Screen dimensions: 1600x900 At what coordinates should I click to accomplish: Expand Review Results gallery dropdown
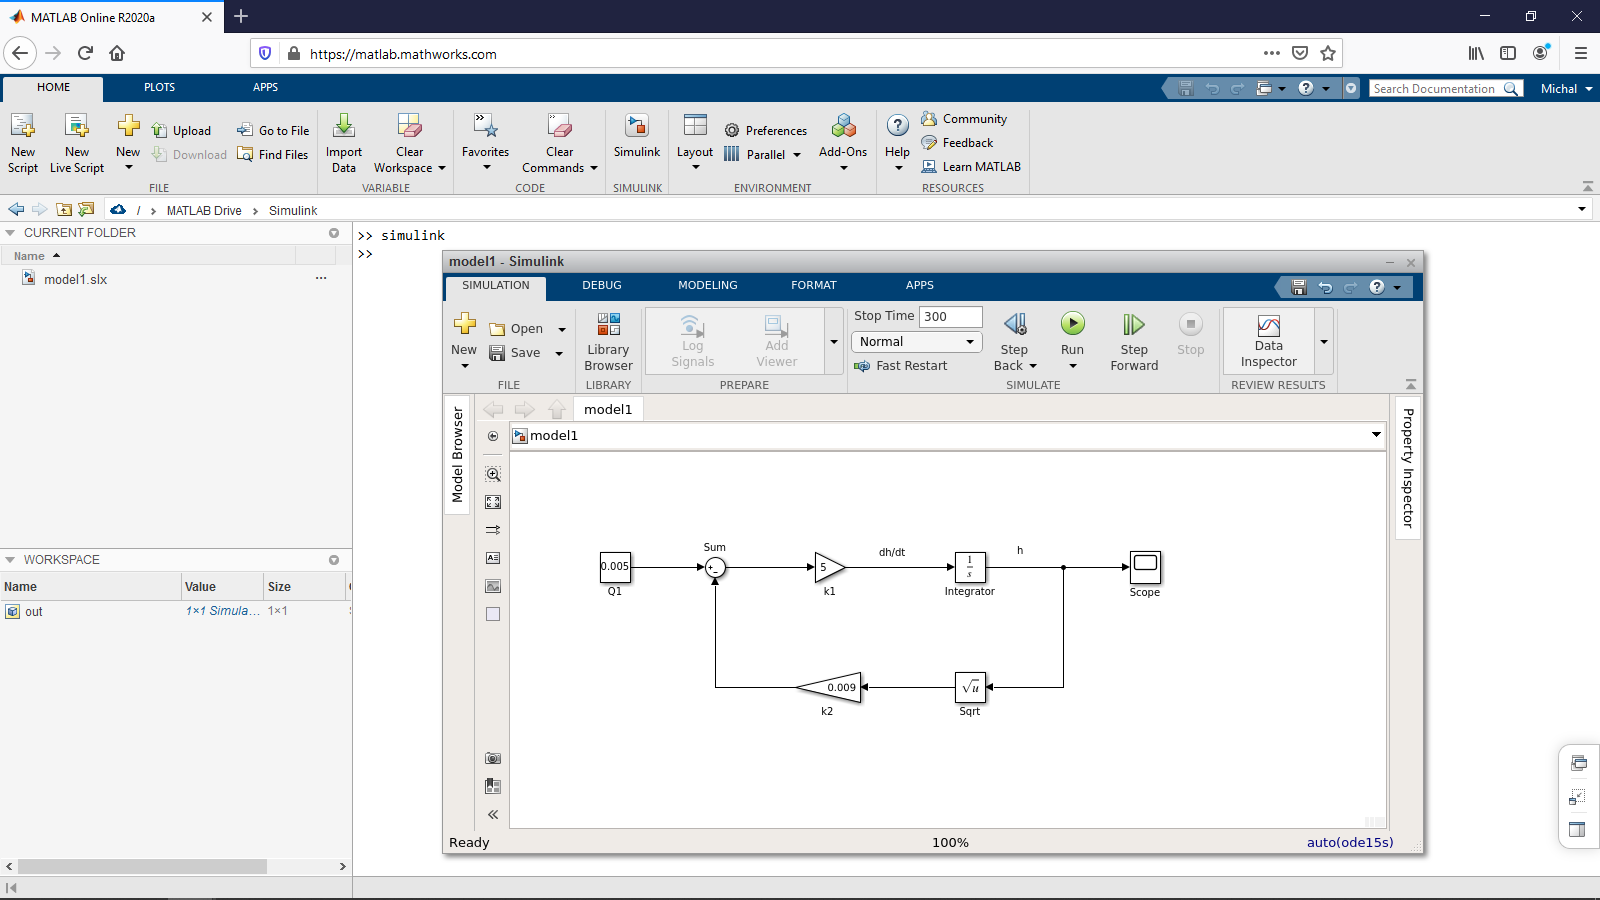click(x=1324, y=341)
